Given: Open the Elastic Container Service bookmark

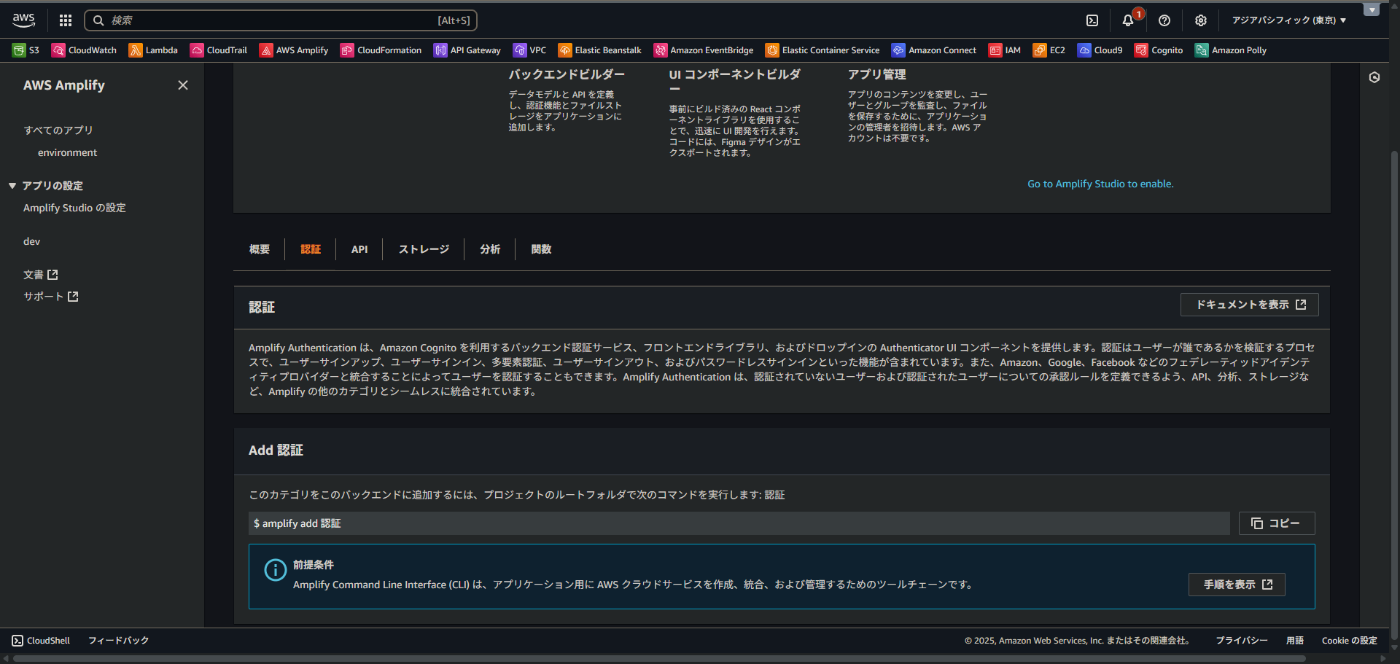Looking at the screenshot, I should pyautogui.click(x=823, y=50).
